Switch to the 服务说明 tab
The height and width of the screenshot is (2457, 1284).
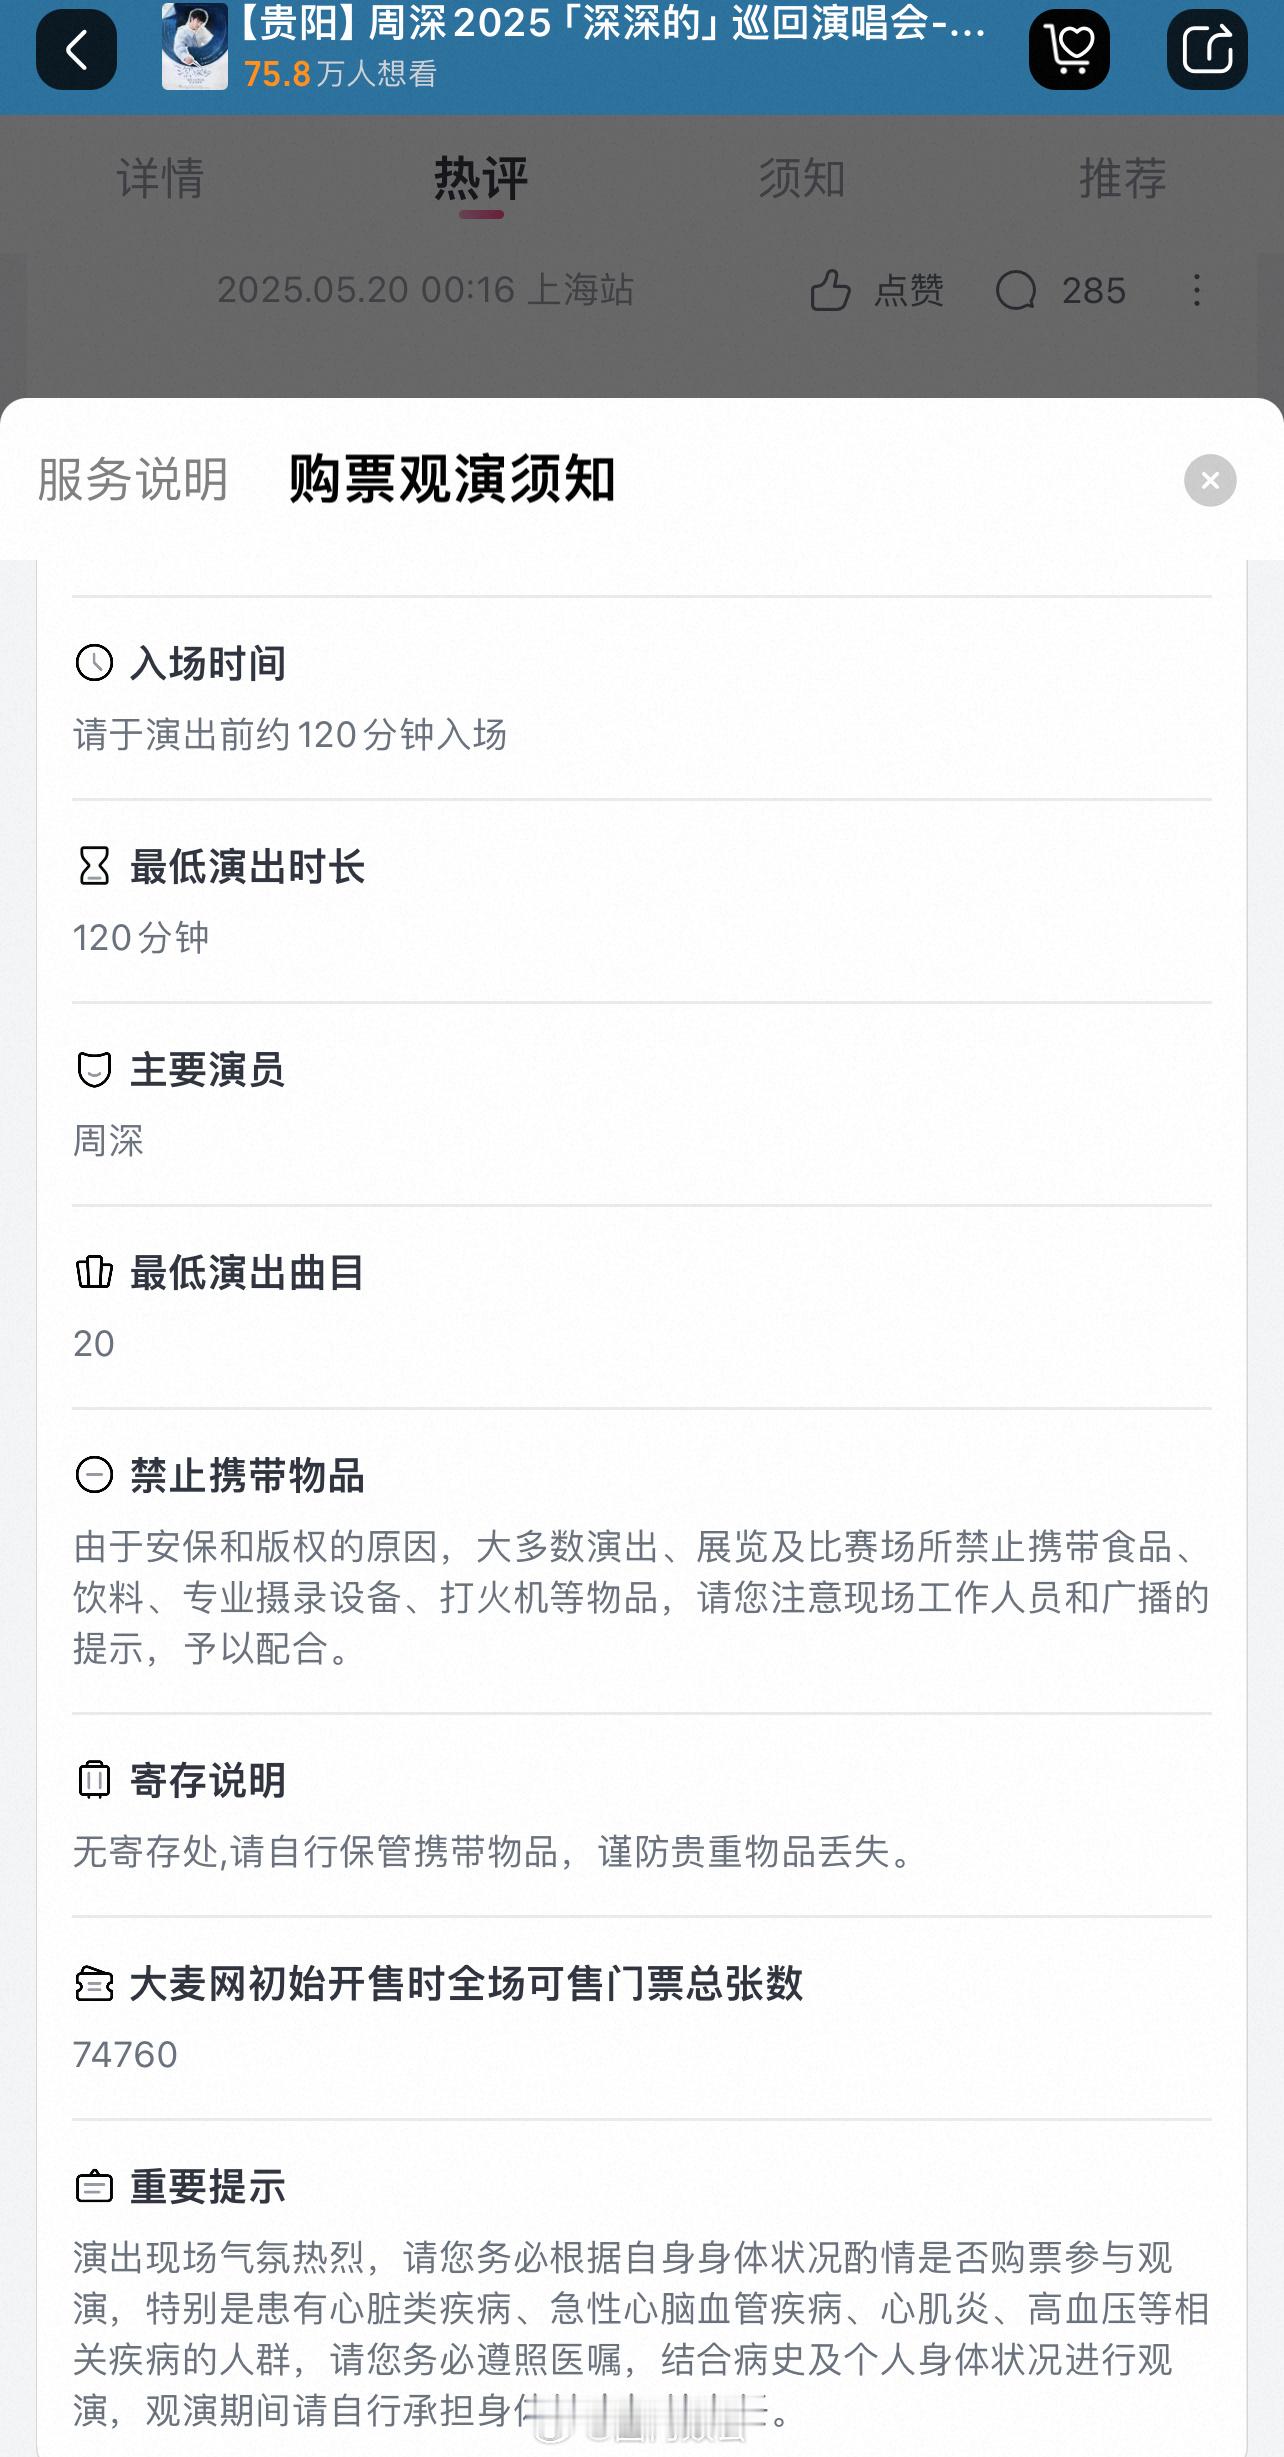pos(133,480)
